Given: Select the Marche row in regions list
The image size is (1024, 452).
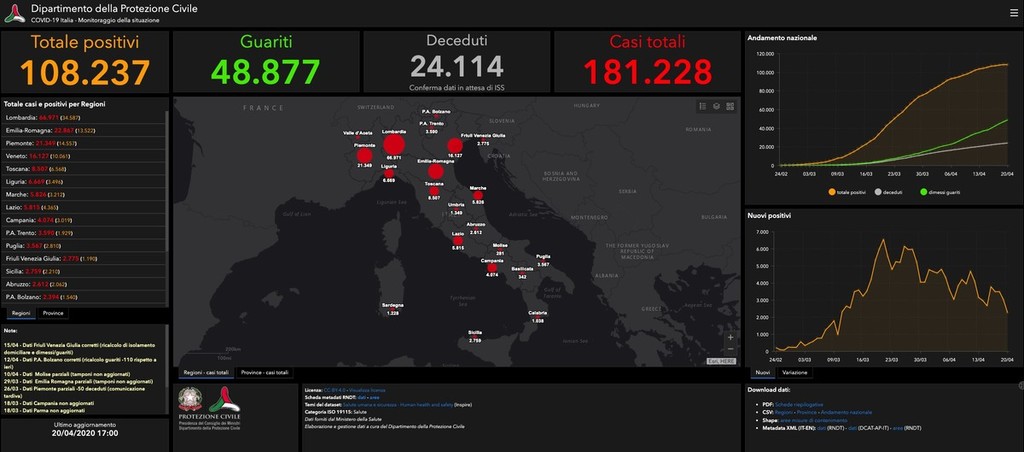Looking at the screenshot, I should pyautogui.click(x=84, y=194).
